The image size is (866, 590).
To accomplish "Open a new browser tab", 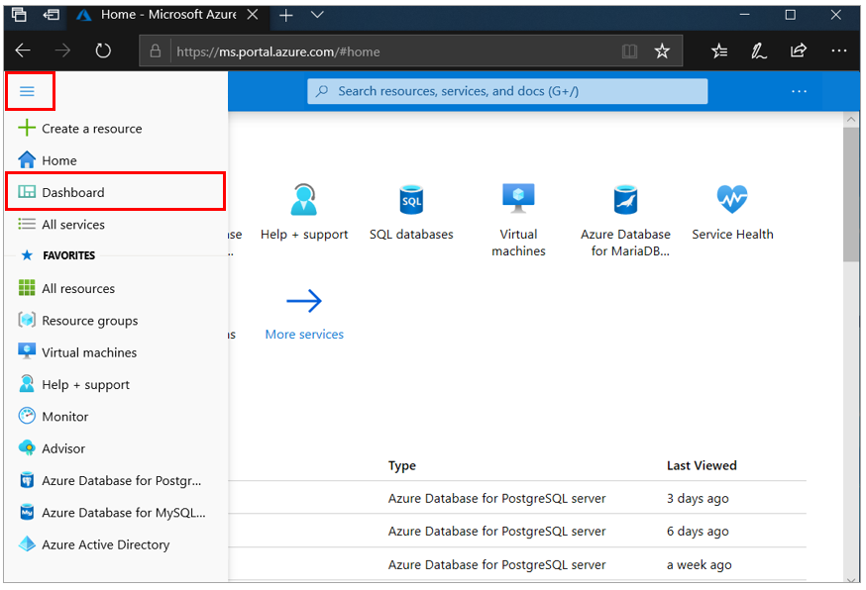I will coord(286,15).
